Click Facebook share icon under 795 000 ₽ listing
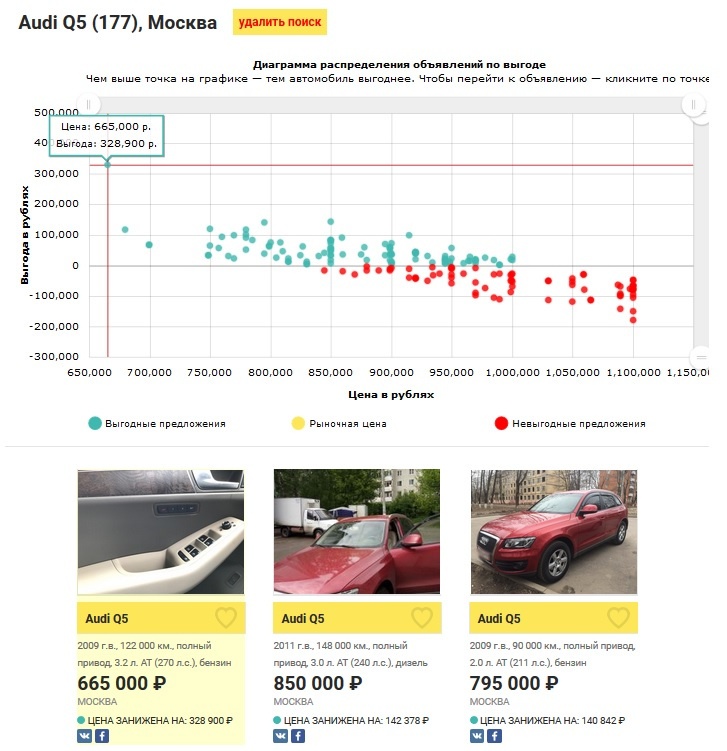 [x=494, y=736]
